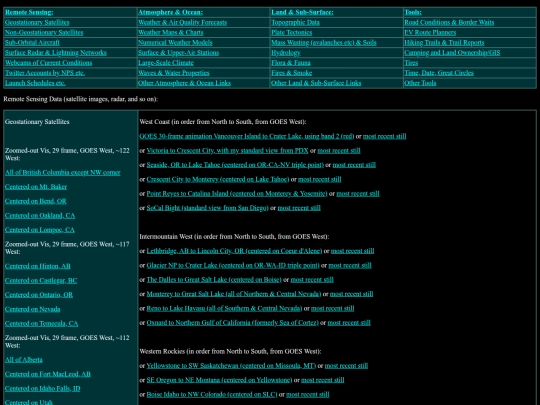540x405 pixels.
Task: Go to Sub-Orbital Aircraft section
Action: coord(32,42)
